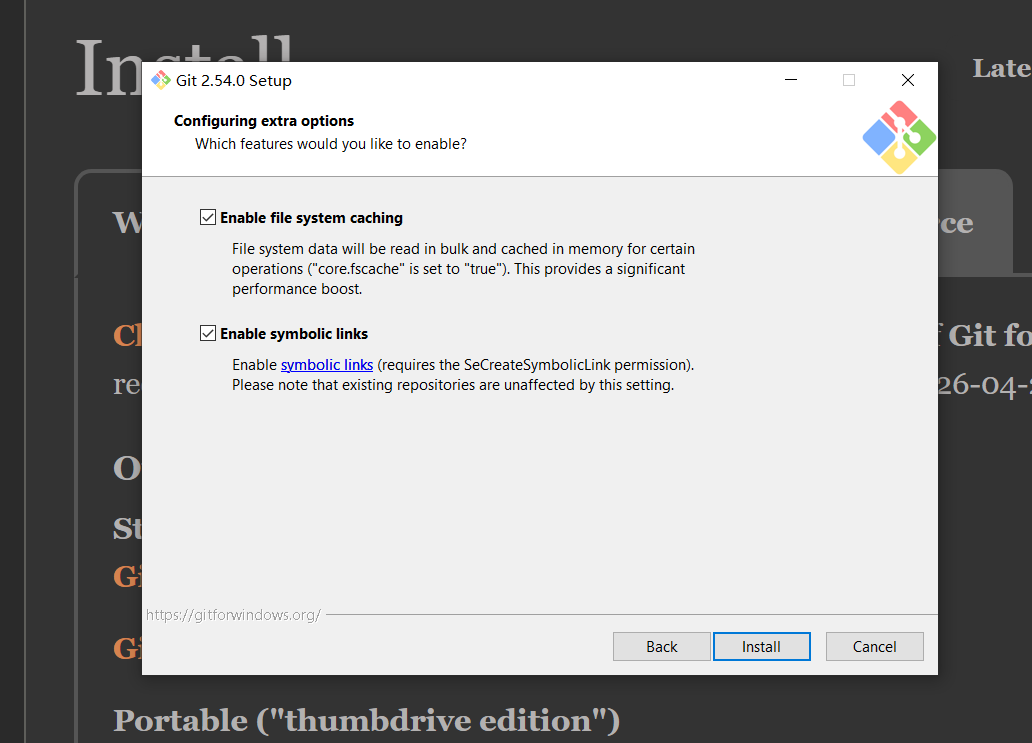Open the gitforwindows.org link
Image resolution: width=1032 pixels, height=743 pixels.
(233, 615)
